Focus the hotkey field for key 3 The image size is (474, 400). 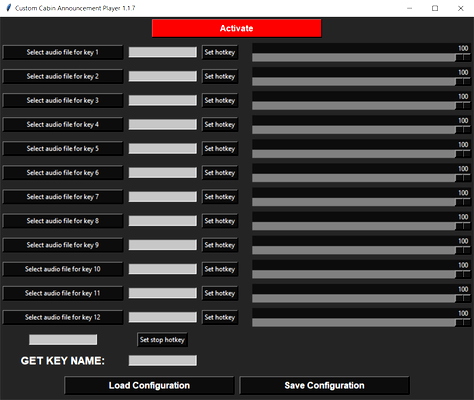[x=163, y=100]
